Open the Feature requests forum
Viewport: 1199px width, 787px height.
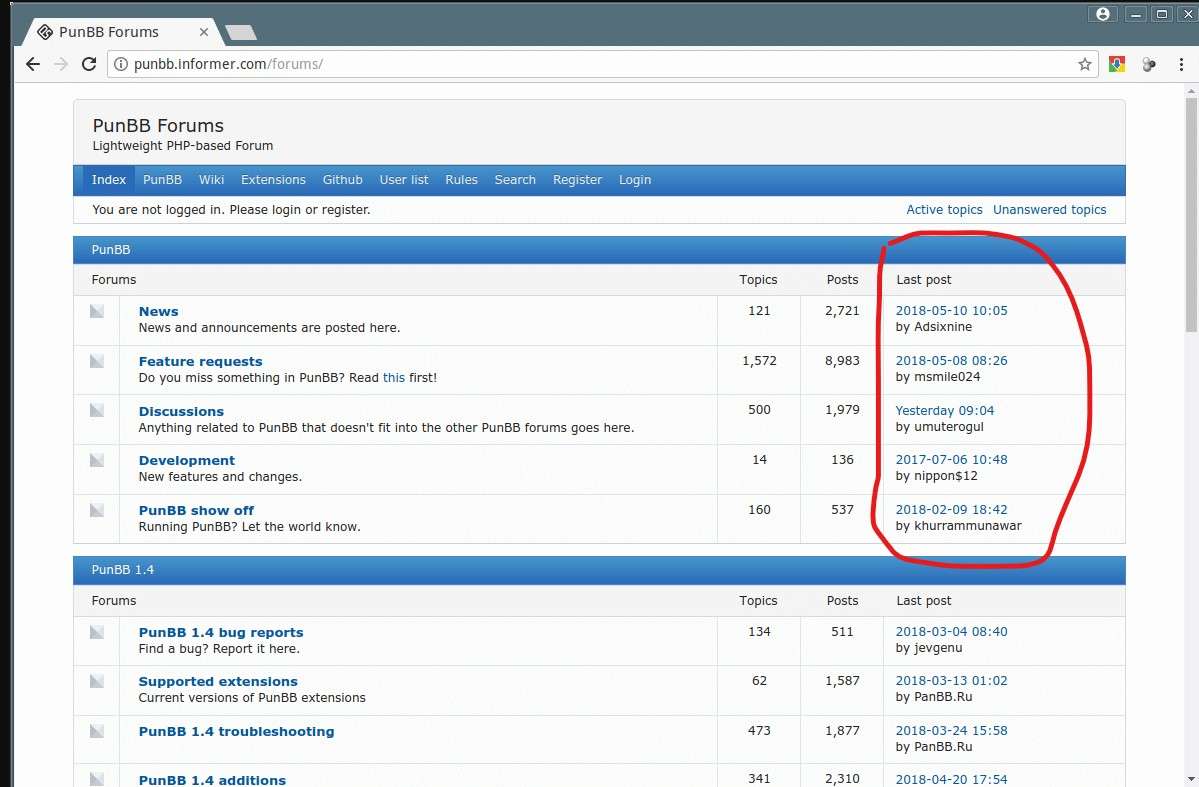click(x=200, y=361)
